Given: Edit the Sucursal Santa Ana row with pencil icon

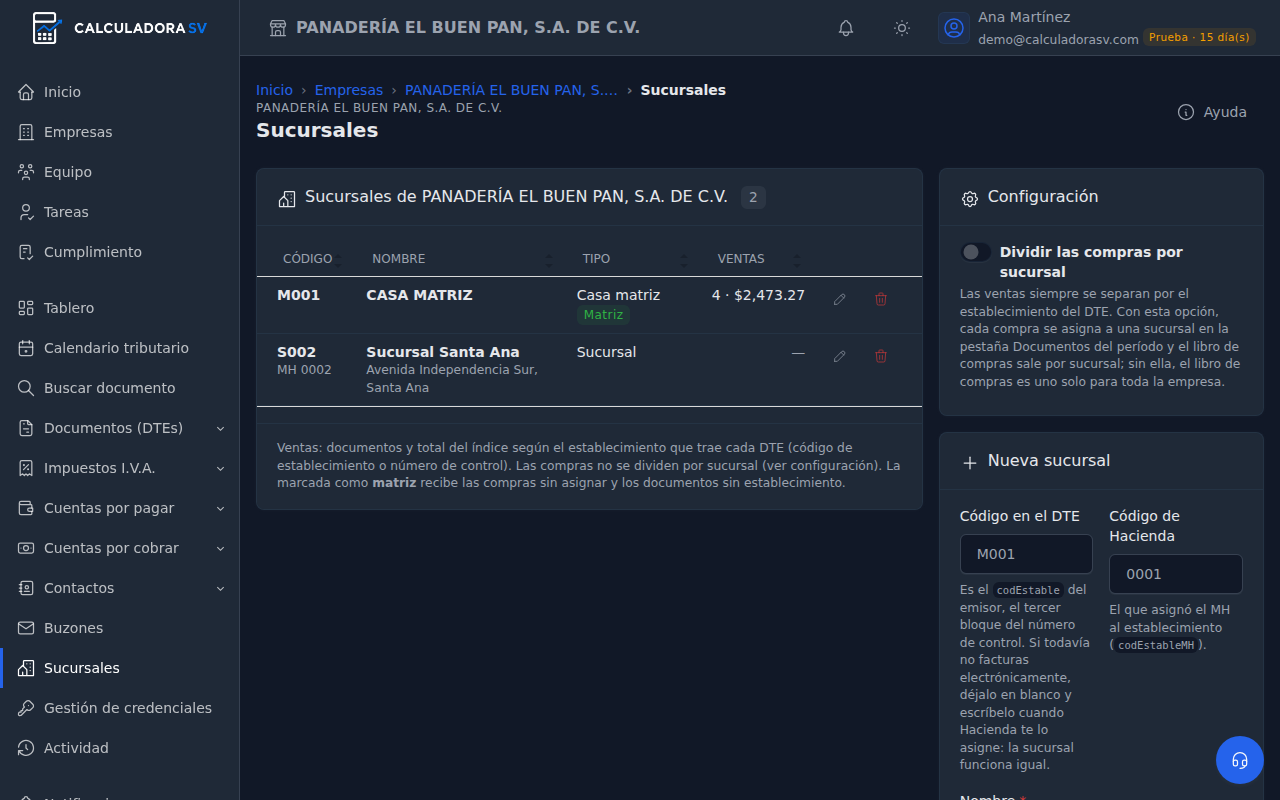Looking at the screenshot, I should 840,356.
